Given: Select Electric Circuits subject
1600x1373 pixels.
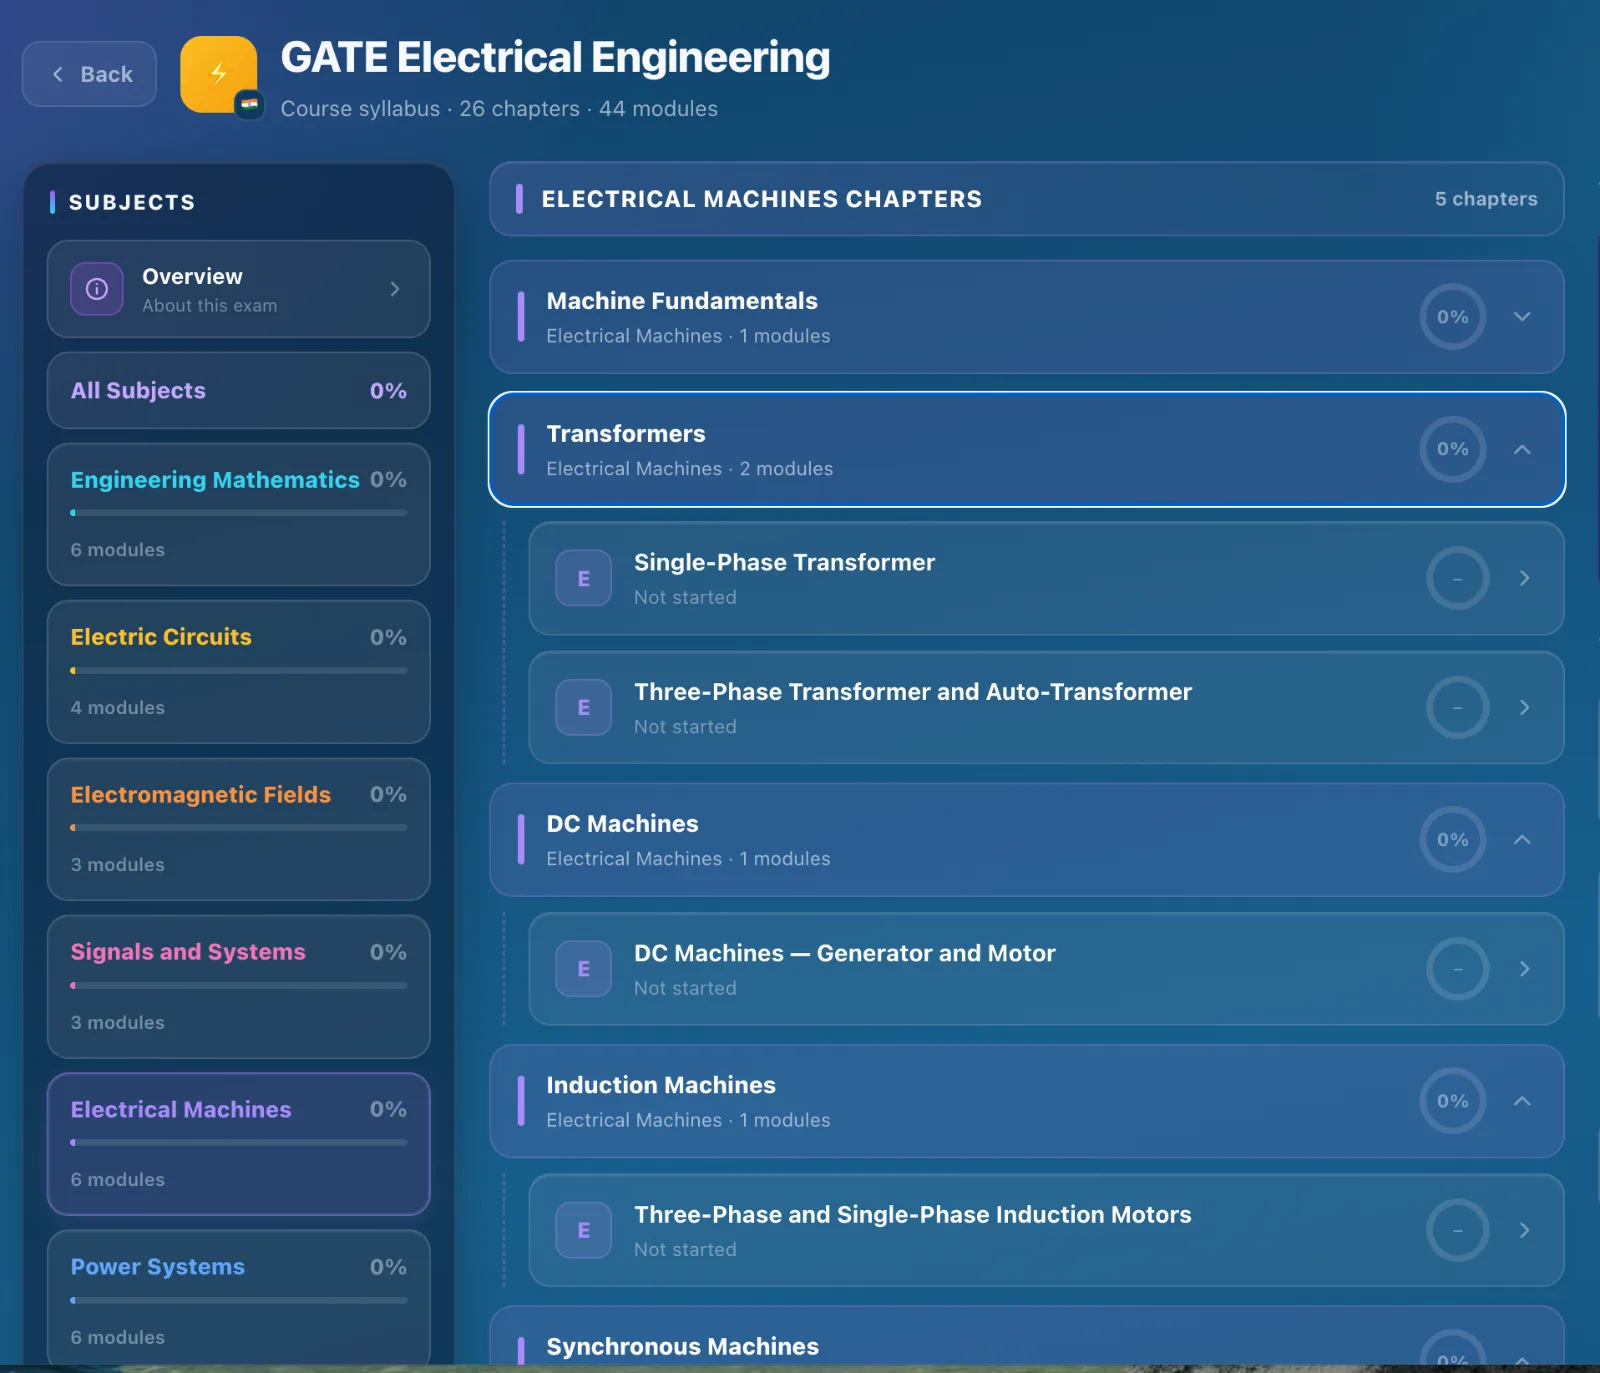Looking at the screenshot, I should (239, 672).
